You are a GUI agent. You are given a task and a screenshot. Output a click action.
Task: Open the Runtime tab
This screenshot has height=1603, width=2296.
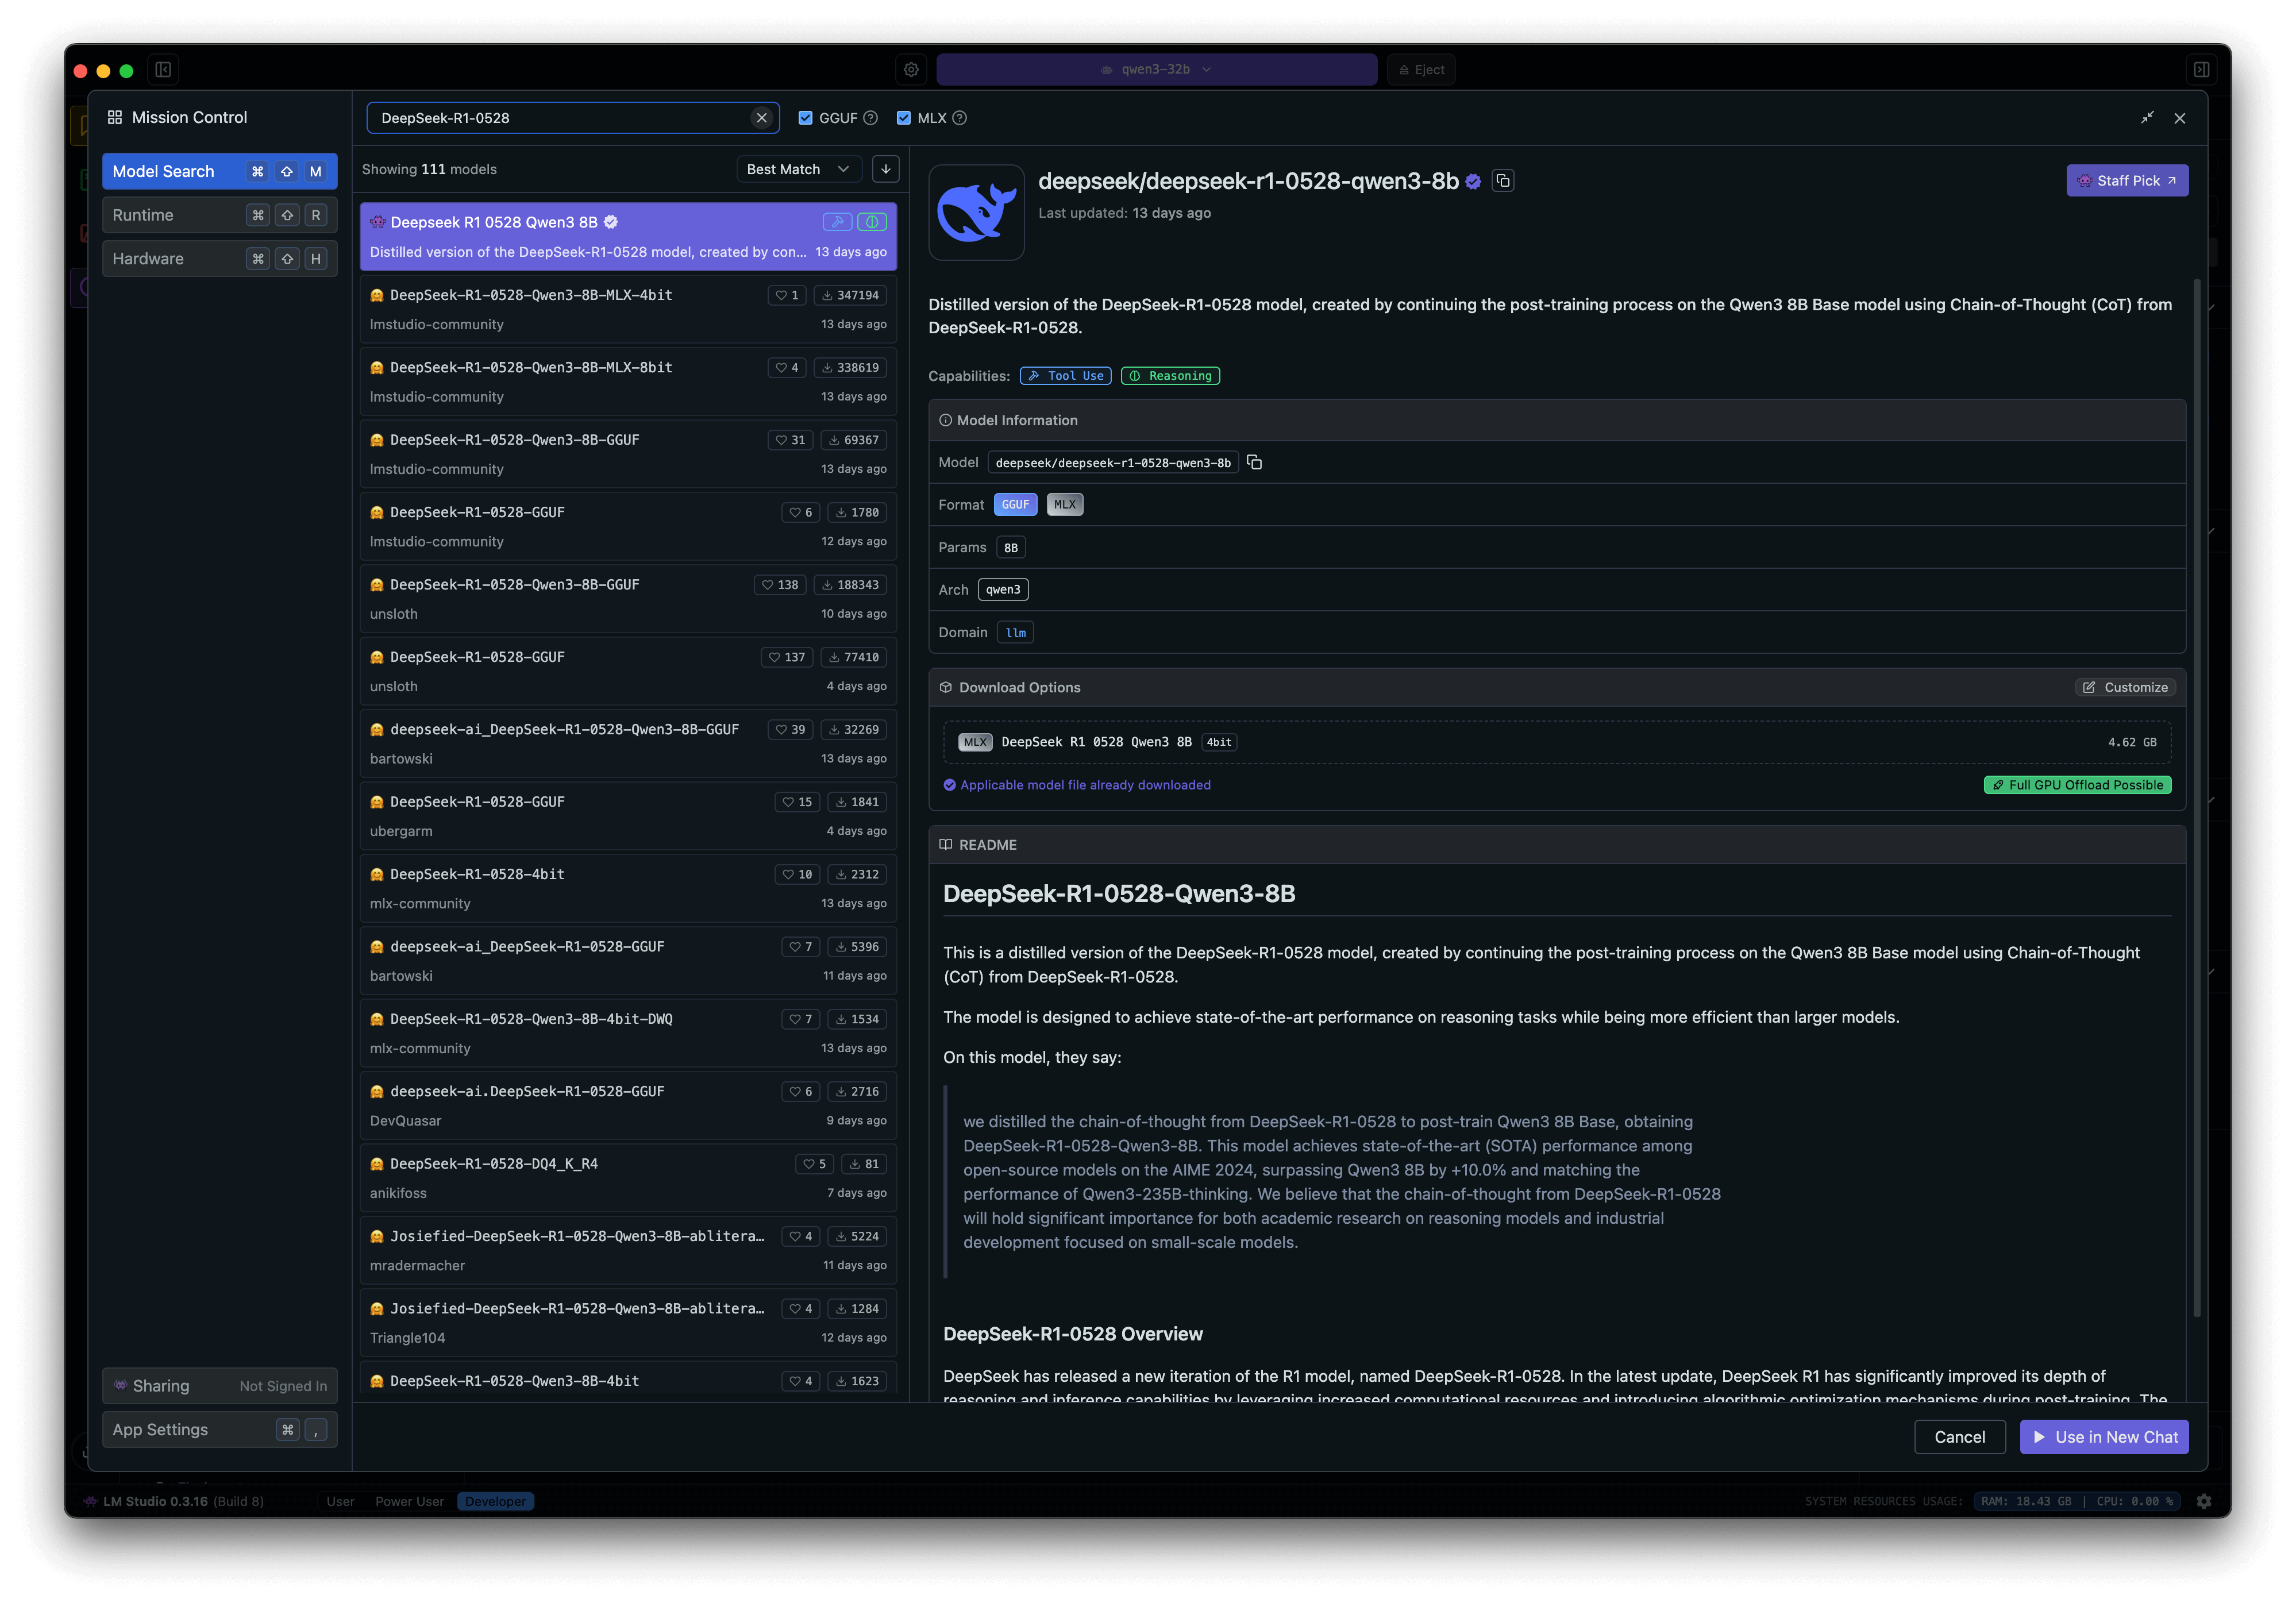click(x=219, y=215)
